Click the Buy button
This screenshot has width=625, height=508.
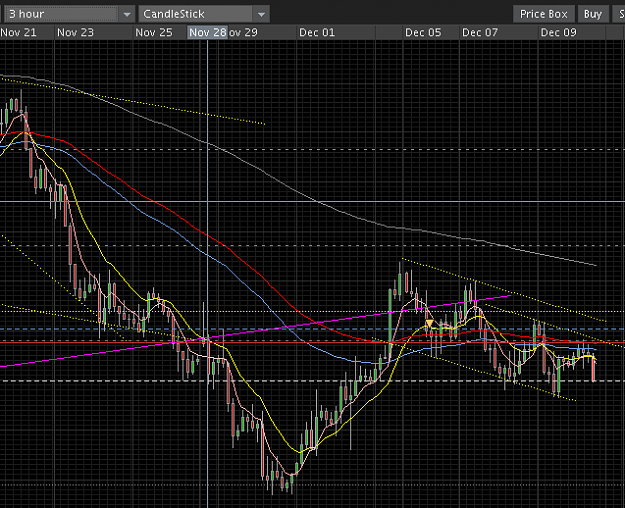point(593,14)
